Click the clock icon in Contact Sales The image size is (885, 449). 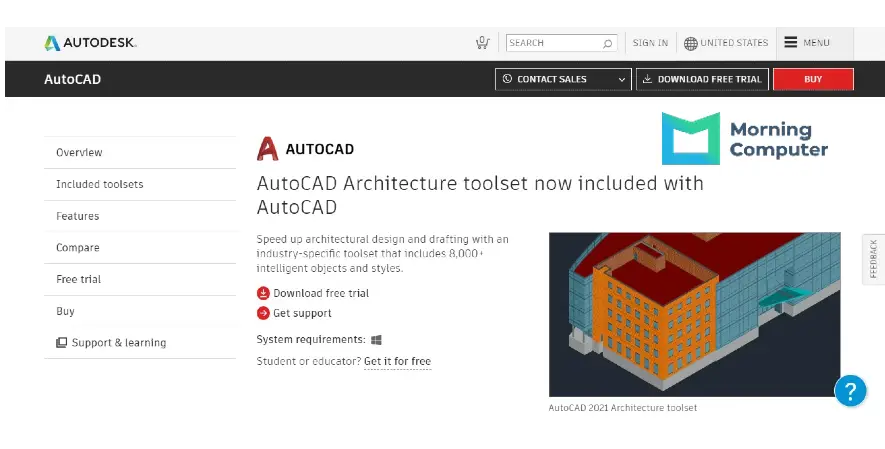point(507,79)
